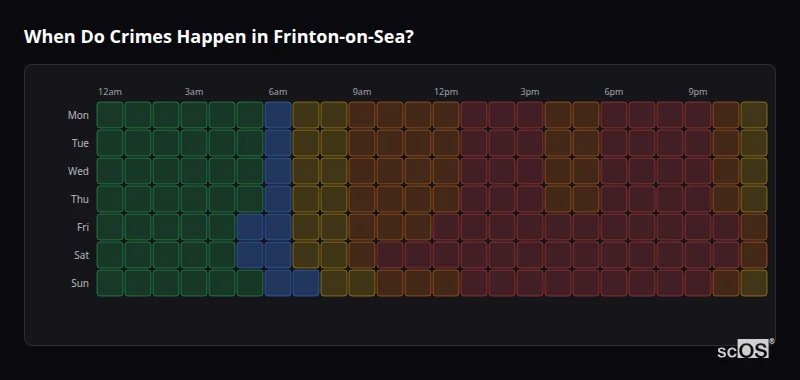Image resolution: width=800 pixels, height=380 pixels.
Task: Select the Wednesday 6am blue cell
Action: tap(278, 171)
